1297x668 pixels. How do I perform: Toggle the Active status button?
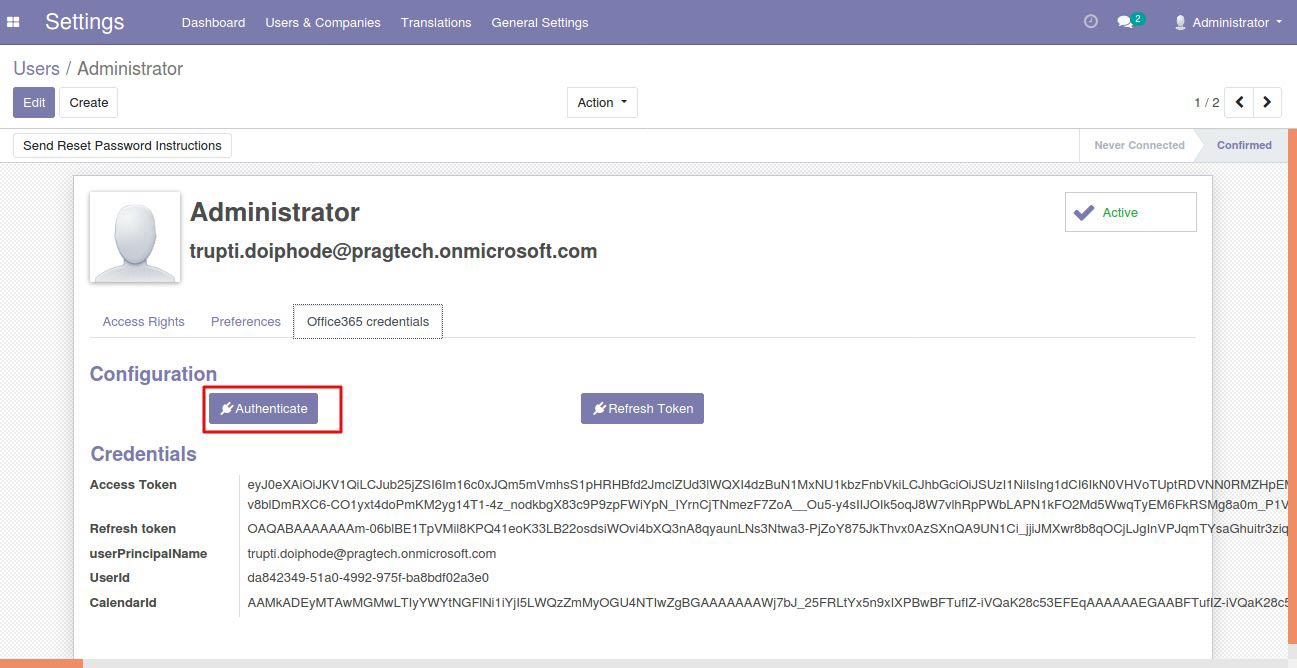click(1130, 212)
